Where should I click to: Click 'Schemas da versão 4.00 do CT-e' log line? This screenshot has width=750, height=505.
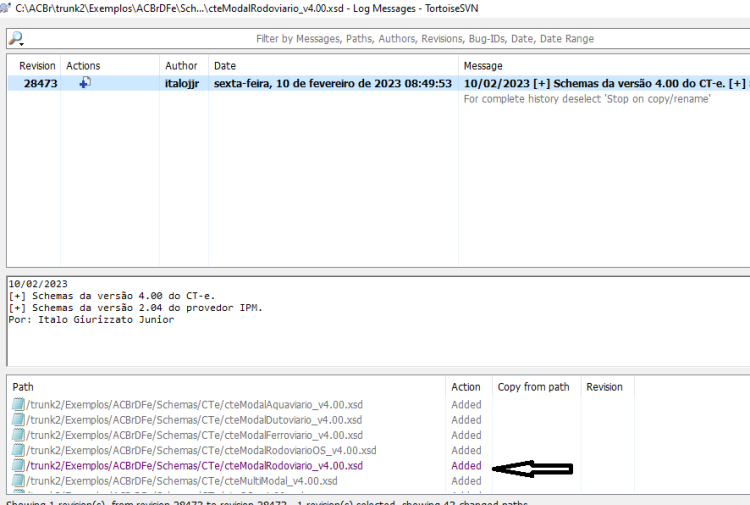pos(112,296)
